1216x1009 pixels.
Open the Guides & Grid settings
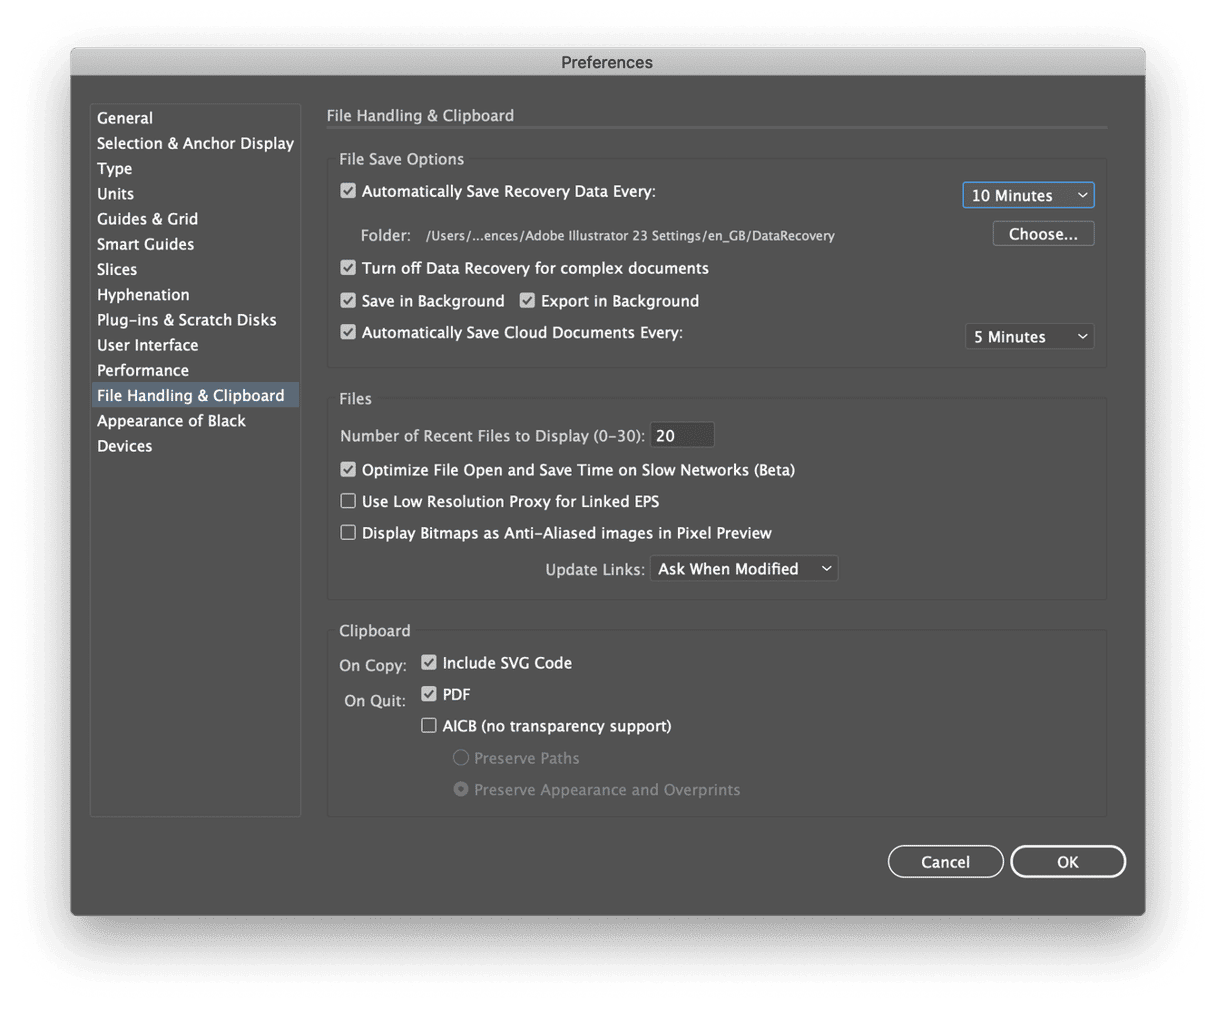point(147,218)
